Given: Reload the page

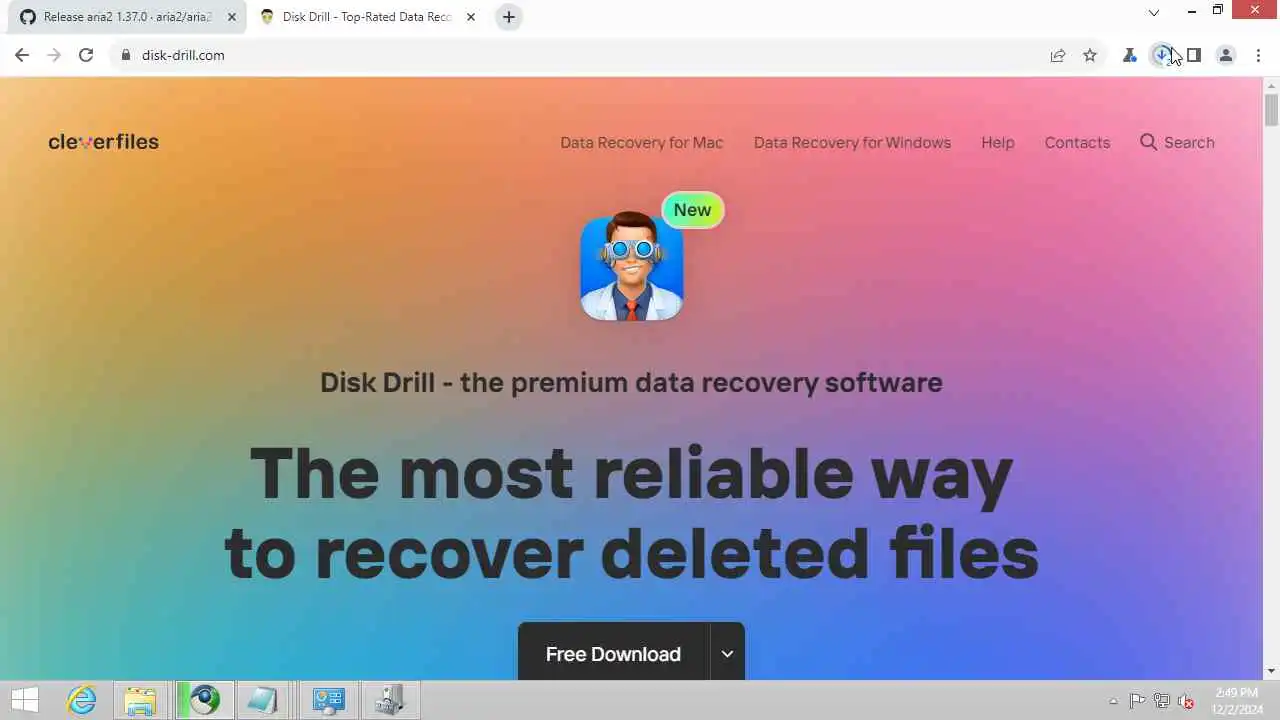Looking at the screenshot, I should point(86,55).
